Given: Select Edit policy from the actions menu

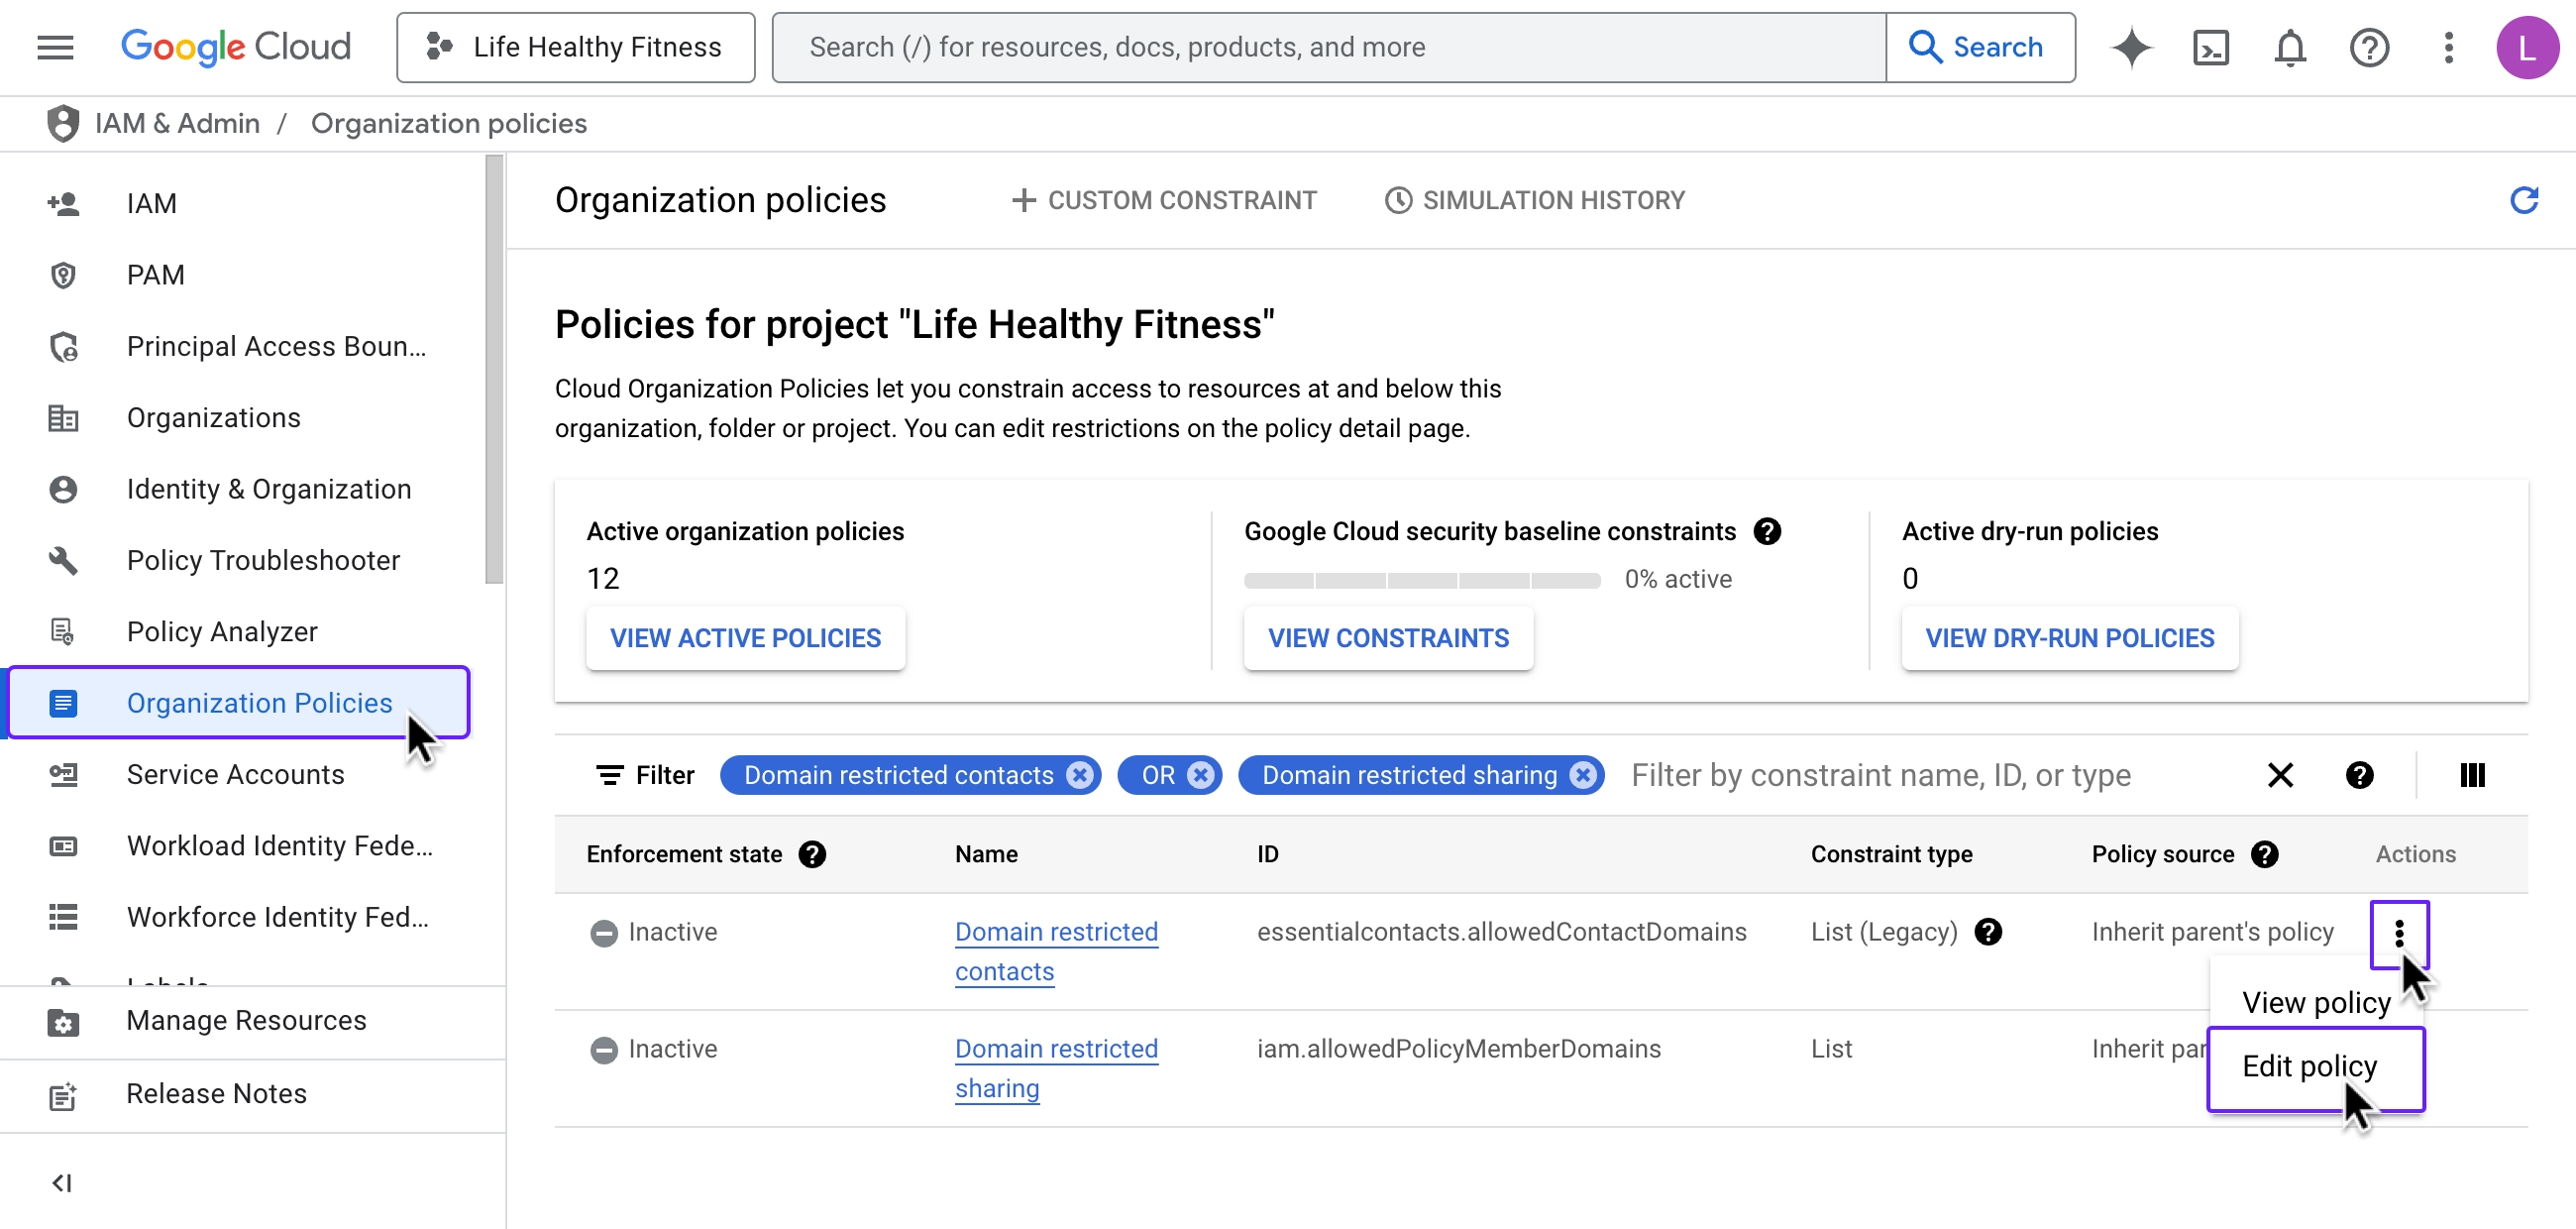Looking at the screenshot, I should tap(2309, 1066).
